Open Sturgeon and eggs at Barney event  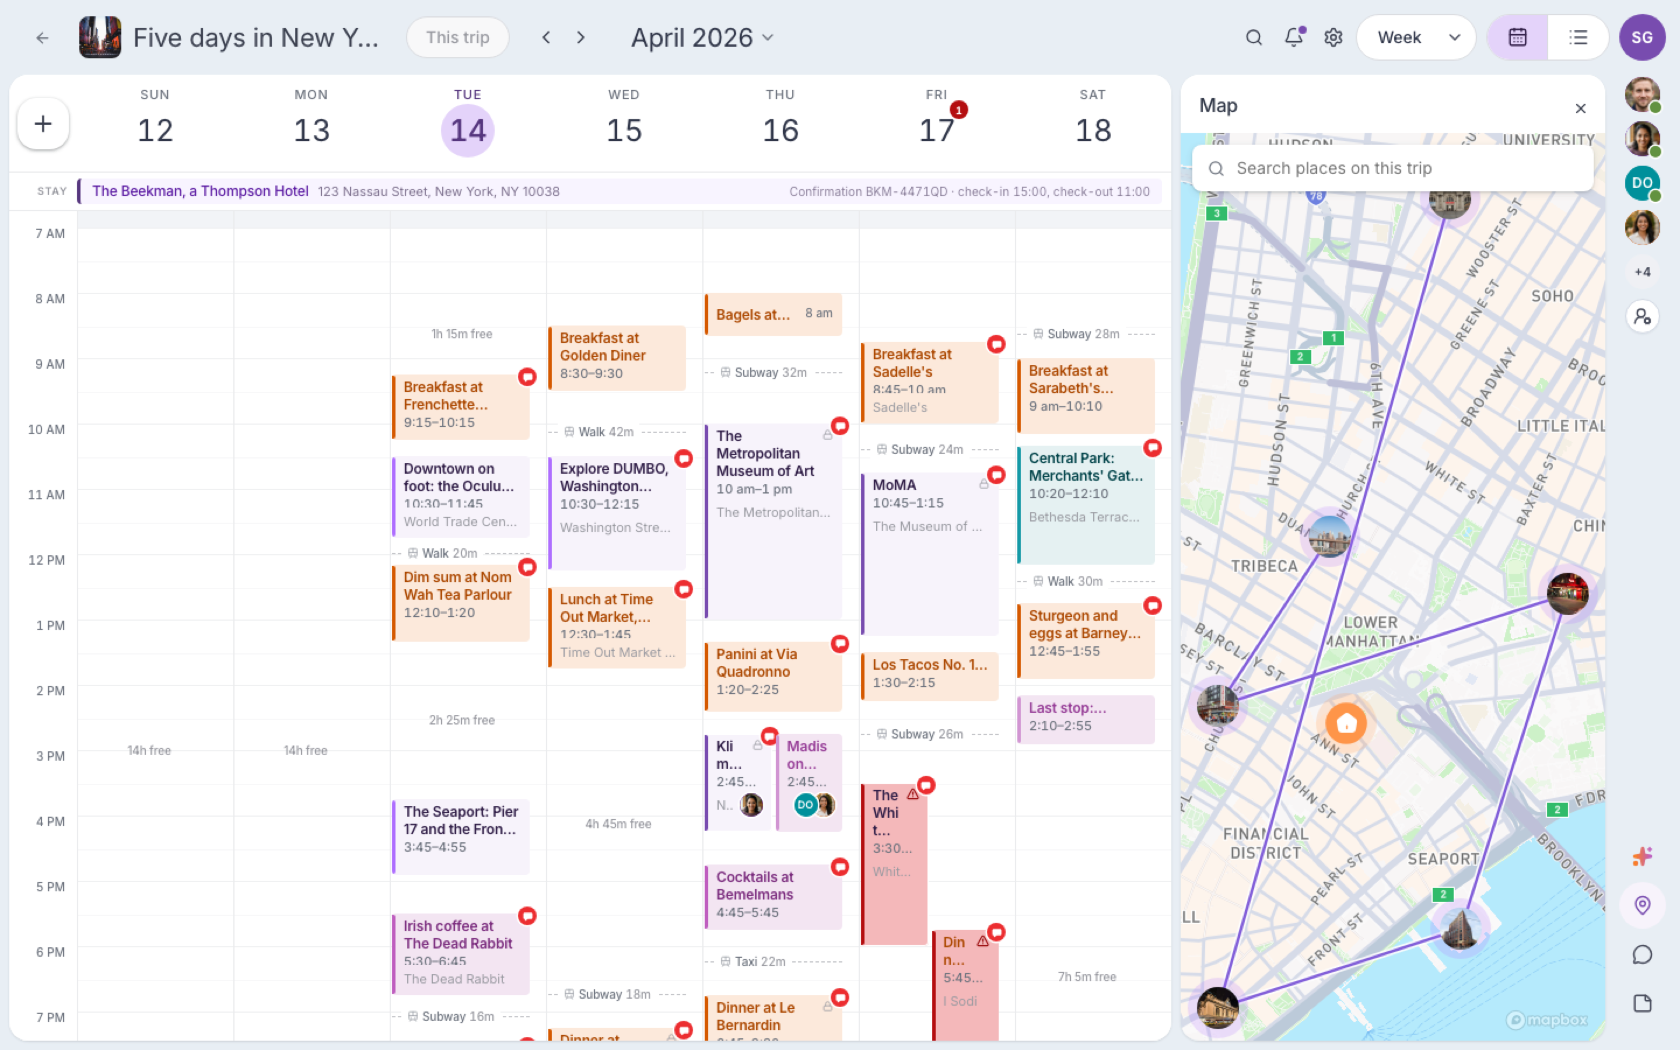(x=1085, y=640)
